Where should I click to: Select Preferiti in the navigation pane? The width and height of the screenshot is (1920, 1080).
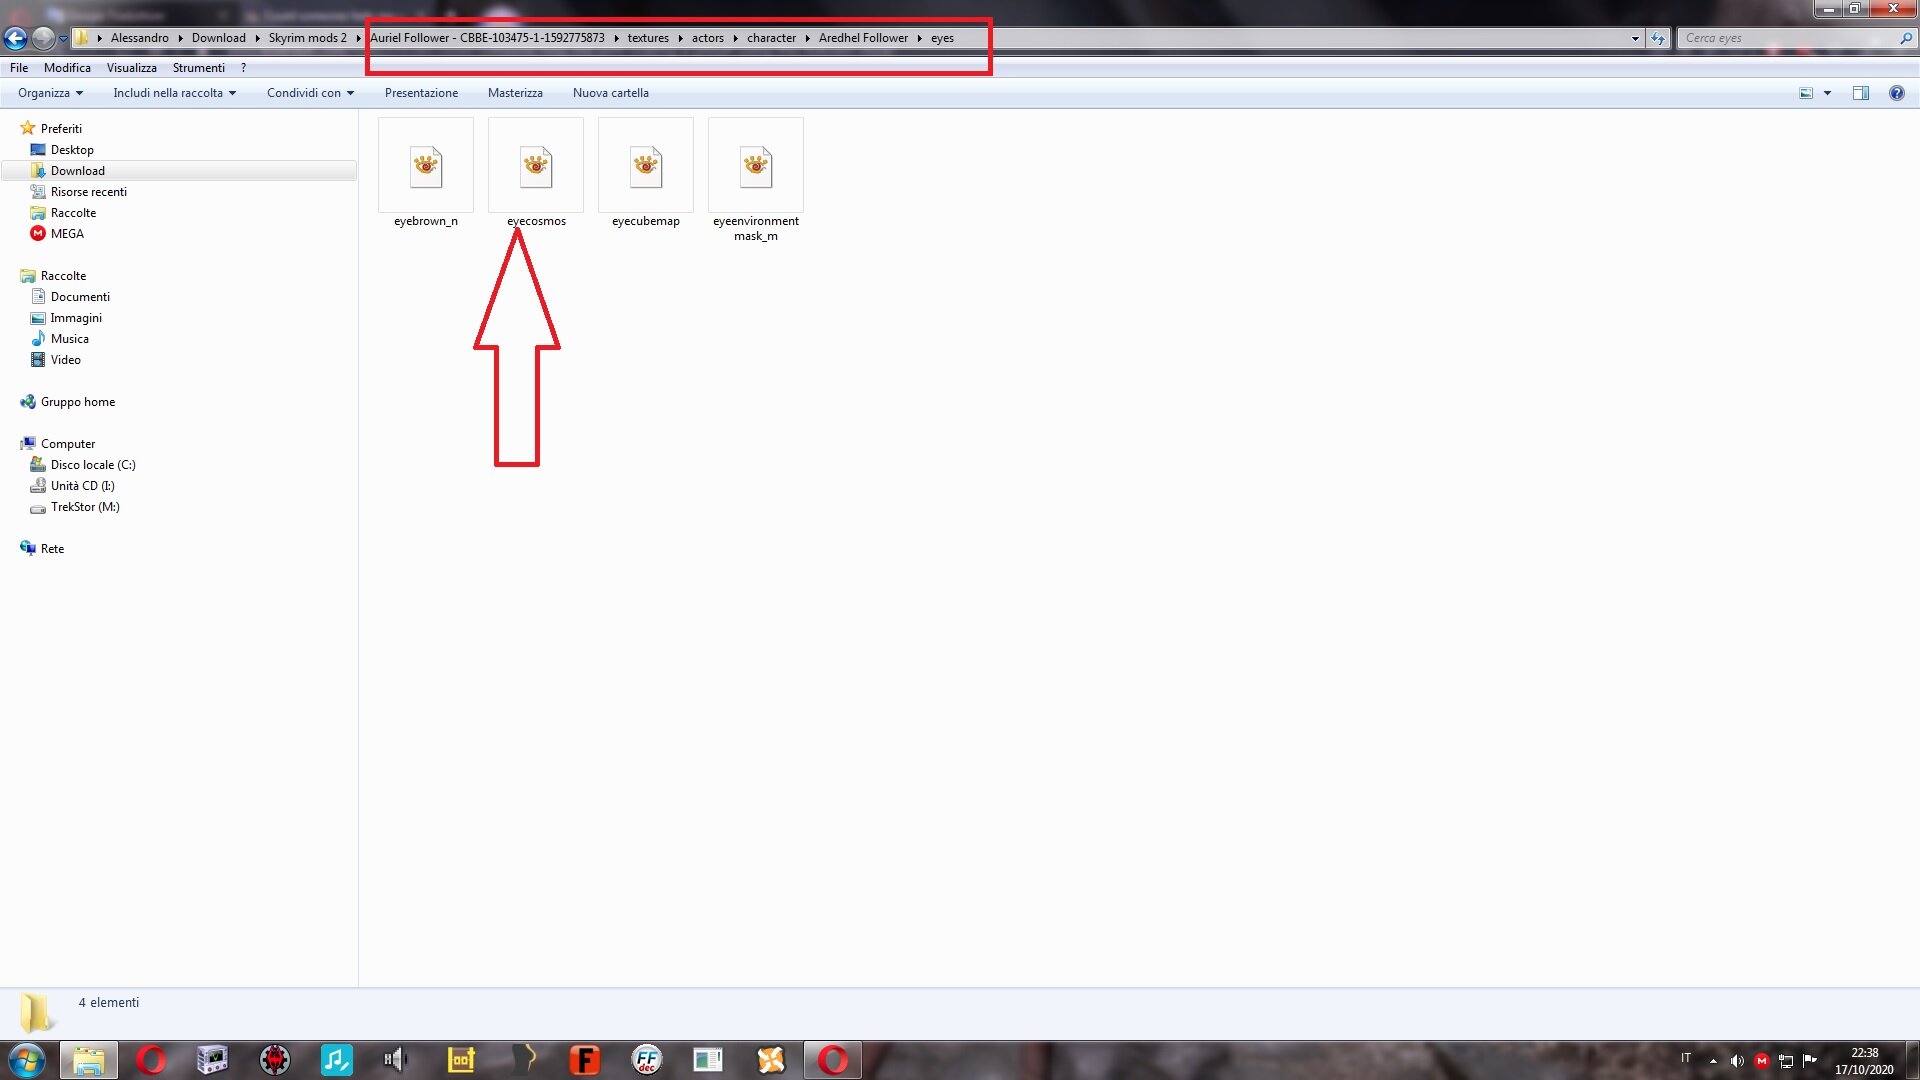[61, 129]
